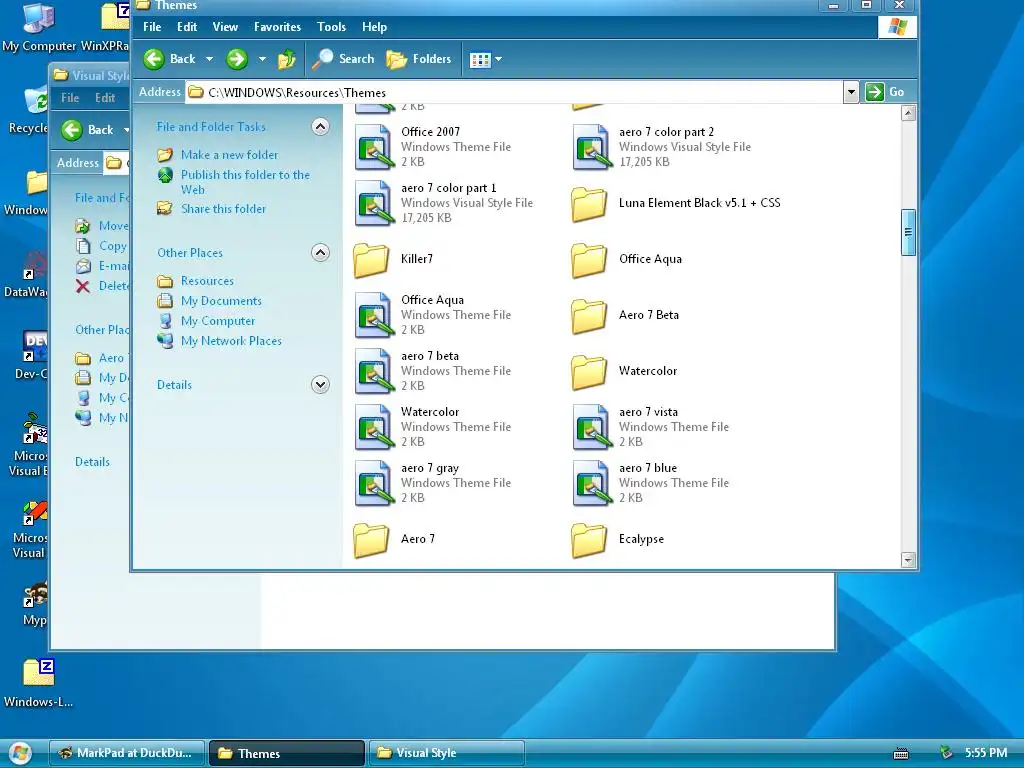Image resolution: width=1024 pixels, height=768 pixels.
Task: Select the Office 2007 theme file icon
Action: [x=374, y=147]
